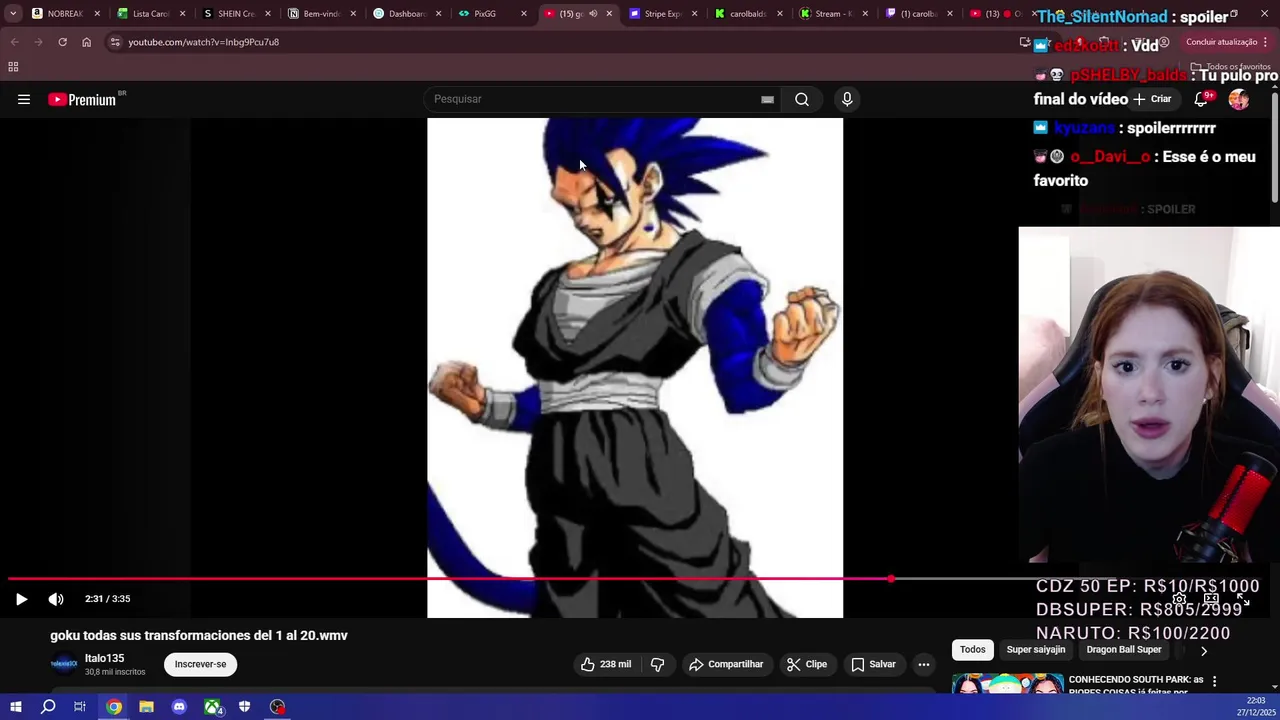This screenshot has width=1280, height=720.
Task: Open the browser apps grid shortcut
Action: tap(13, 67)
